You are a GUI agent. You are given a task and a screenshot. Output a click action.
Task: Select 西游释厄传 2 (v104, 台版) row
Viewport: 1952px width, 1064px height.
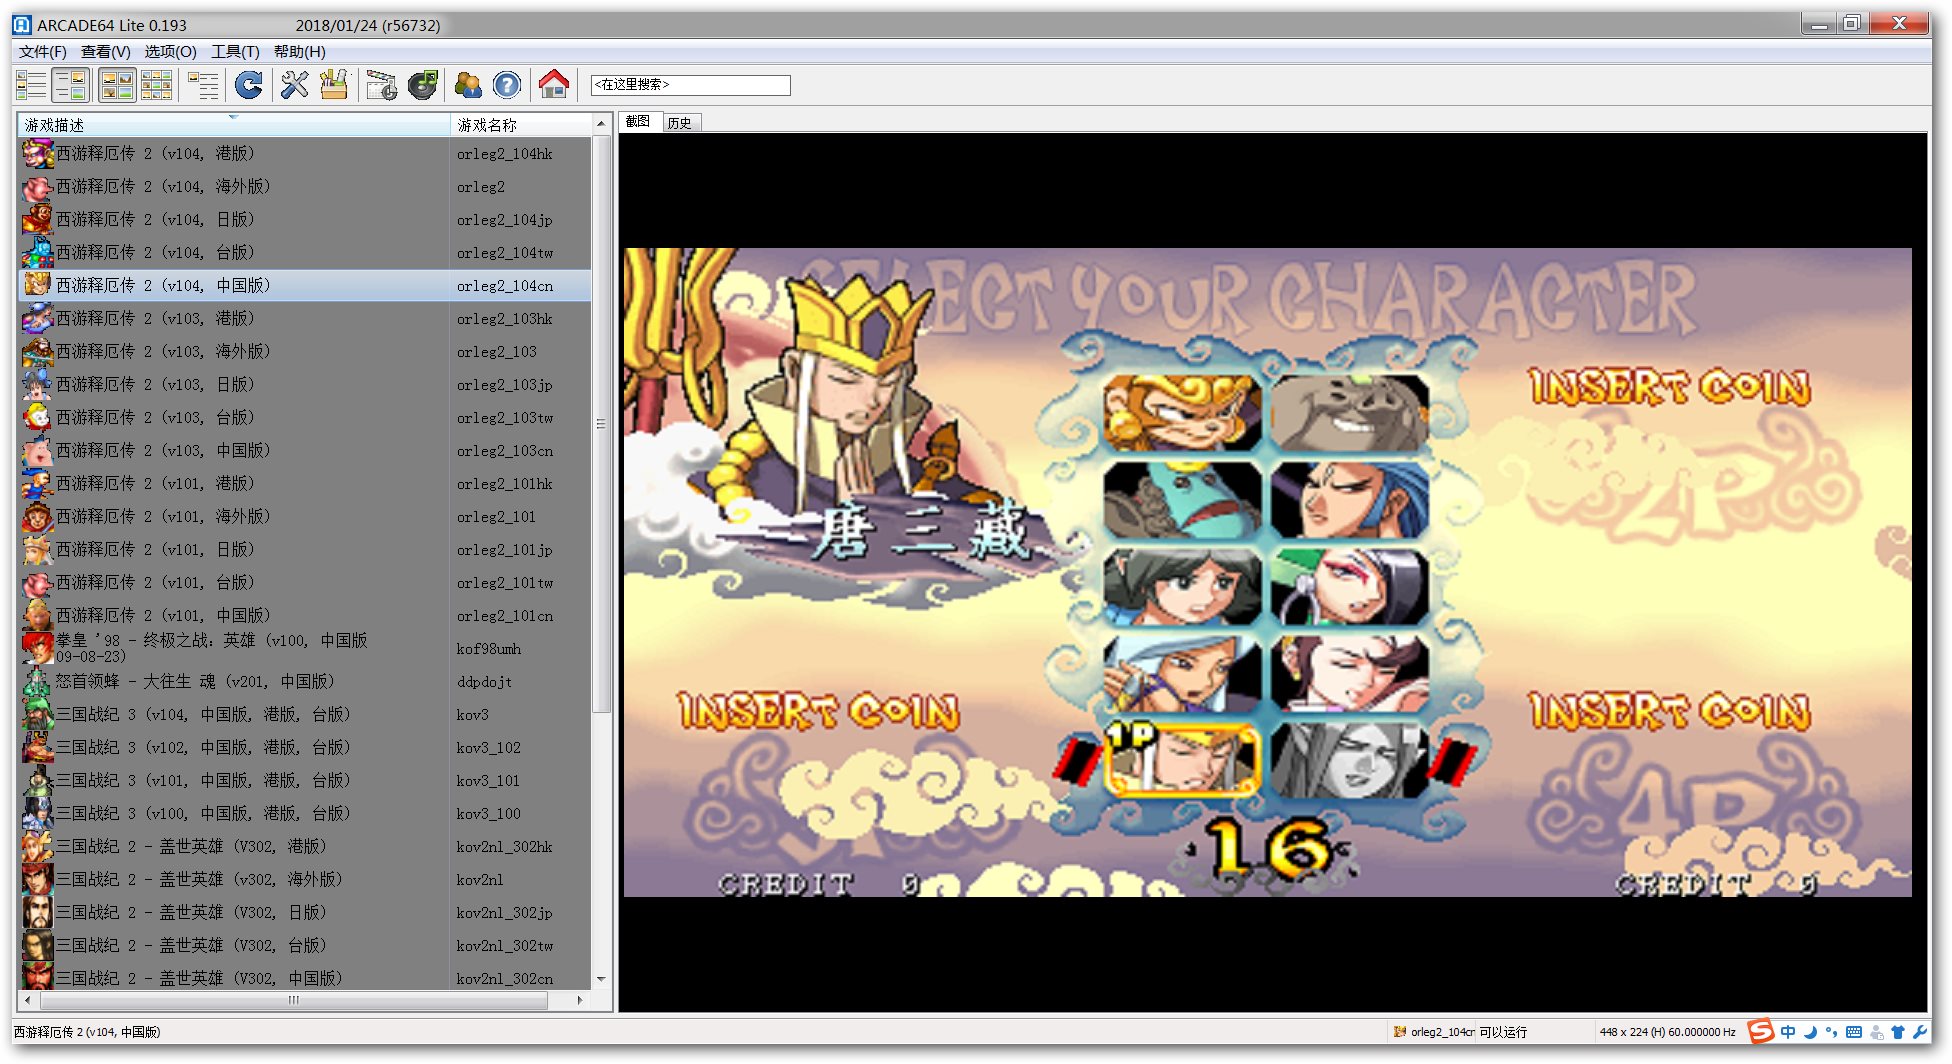[x=305, y=253]
